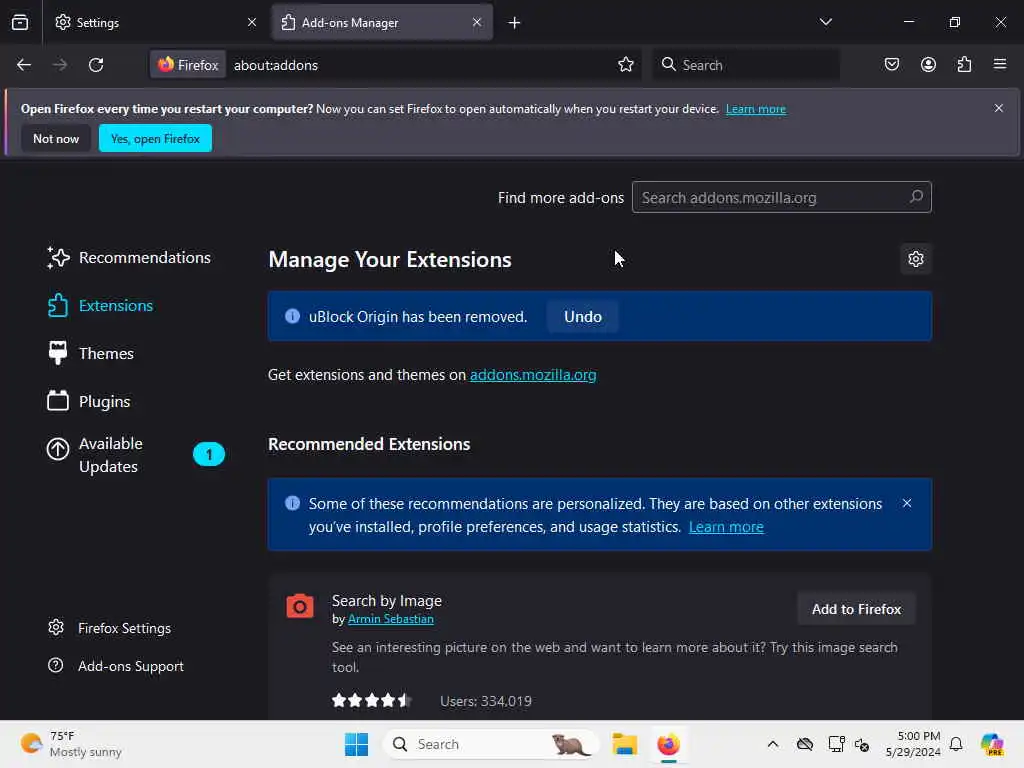Image resolution: width=1024 pixels, height=768 pixels.
Task: Select Extensions category in sidebar
Action: point(101,306)
